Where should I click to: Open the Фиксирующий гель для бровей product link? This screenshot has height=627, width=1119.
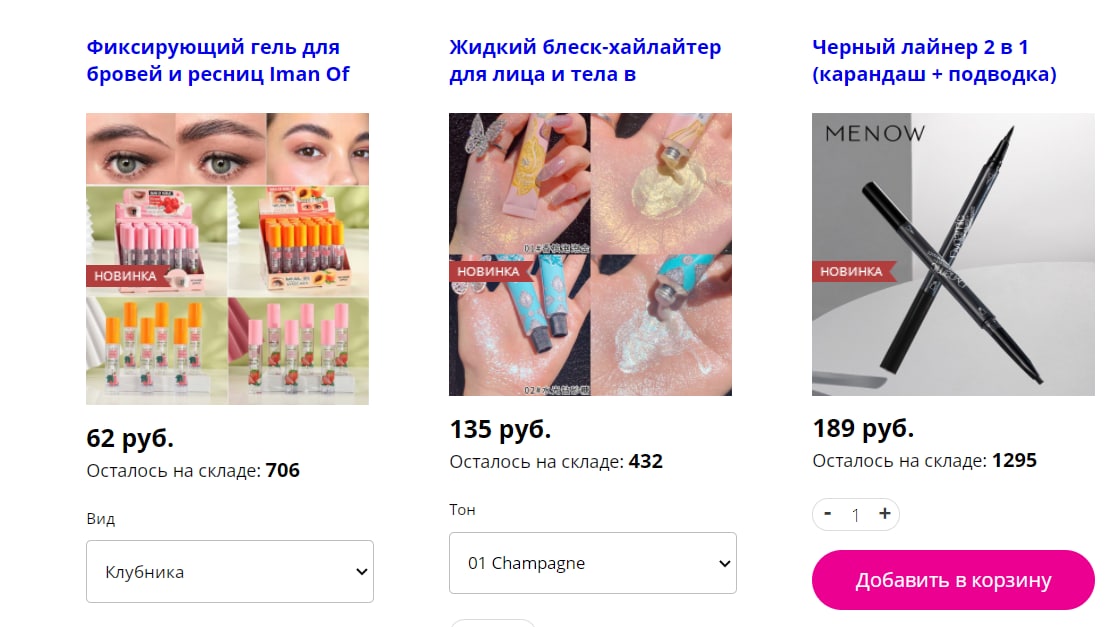(x=218, y=61)
